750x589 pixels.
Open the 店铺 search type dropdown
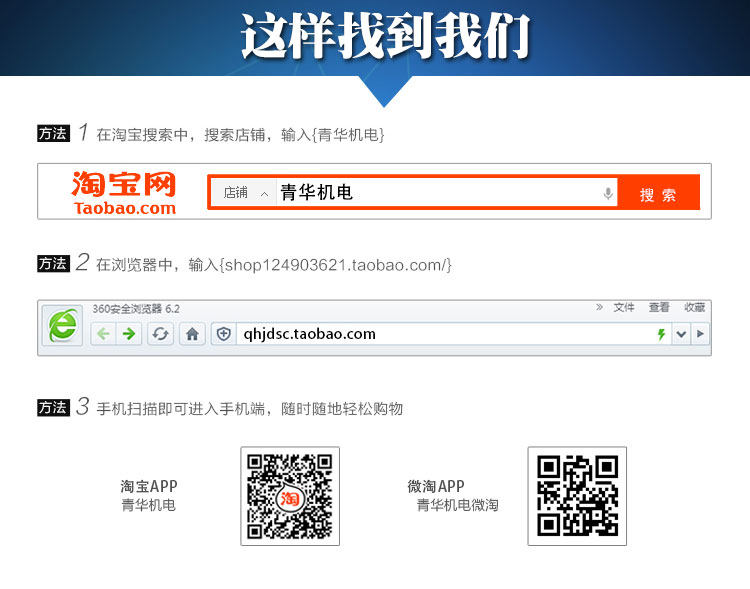[244, 193]
